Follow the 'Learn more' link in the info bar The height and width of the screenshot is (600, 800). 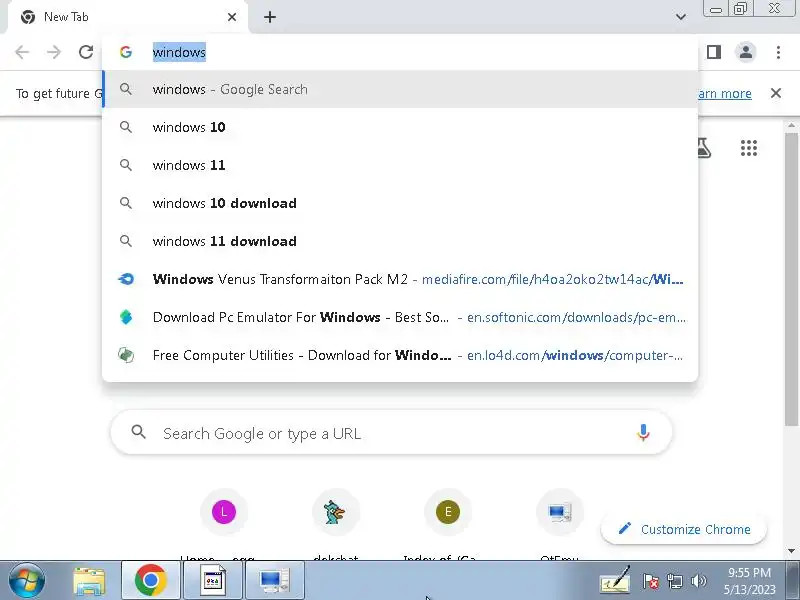(724, 93)
